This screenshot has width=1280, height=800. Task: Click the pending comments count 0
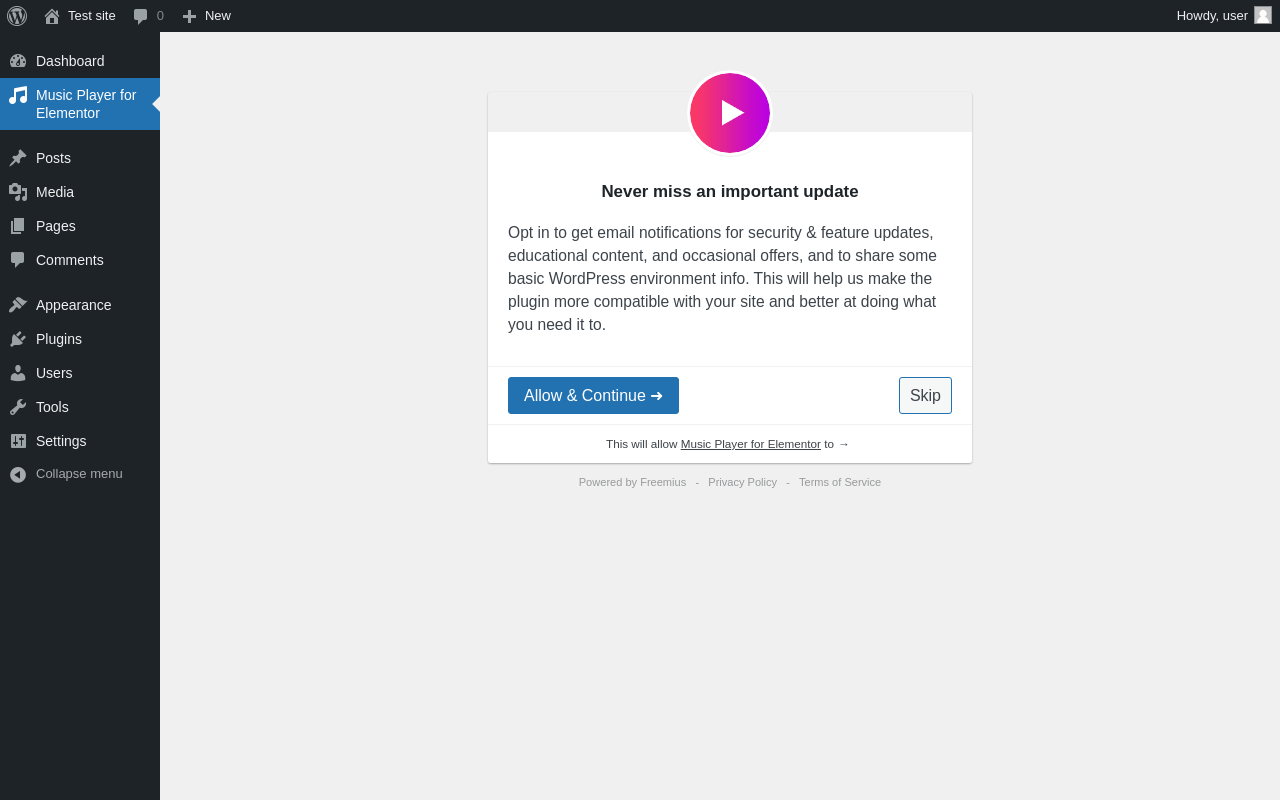pyautogui.click(x=160, y=16)
